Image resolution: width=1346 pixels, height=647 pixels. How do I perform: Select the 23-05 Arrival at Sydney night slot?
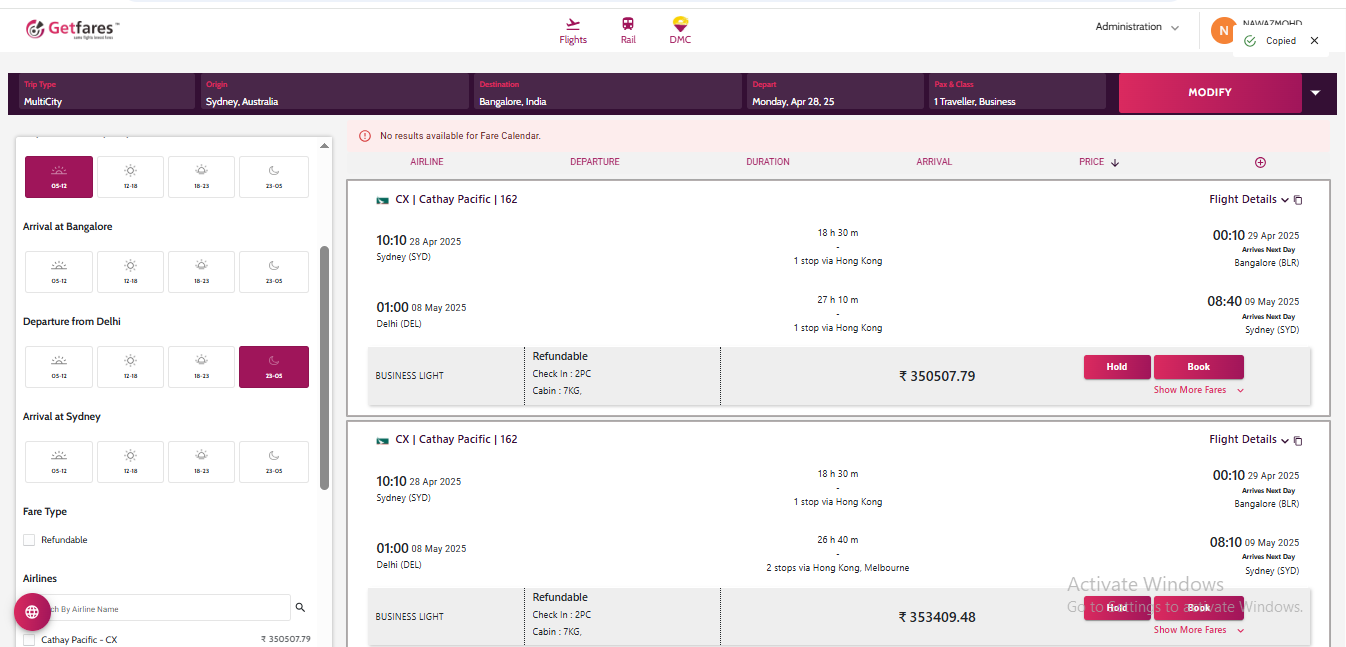(x=274, y=462)
